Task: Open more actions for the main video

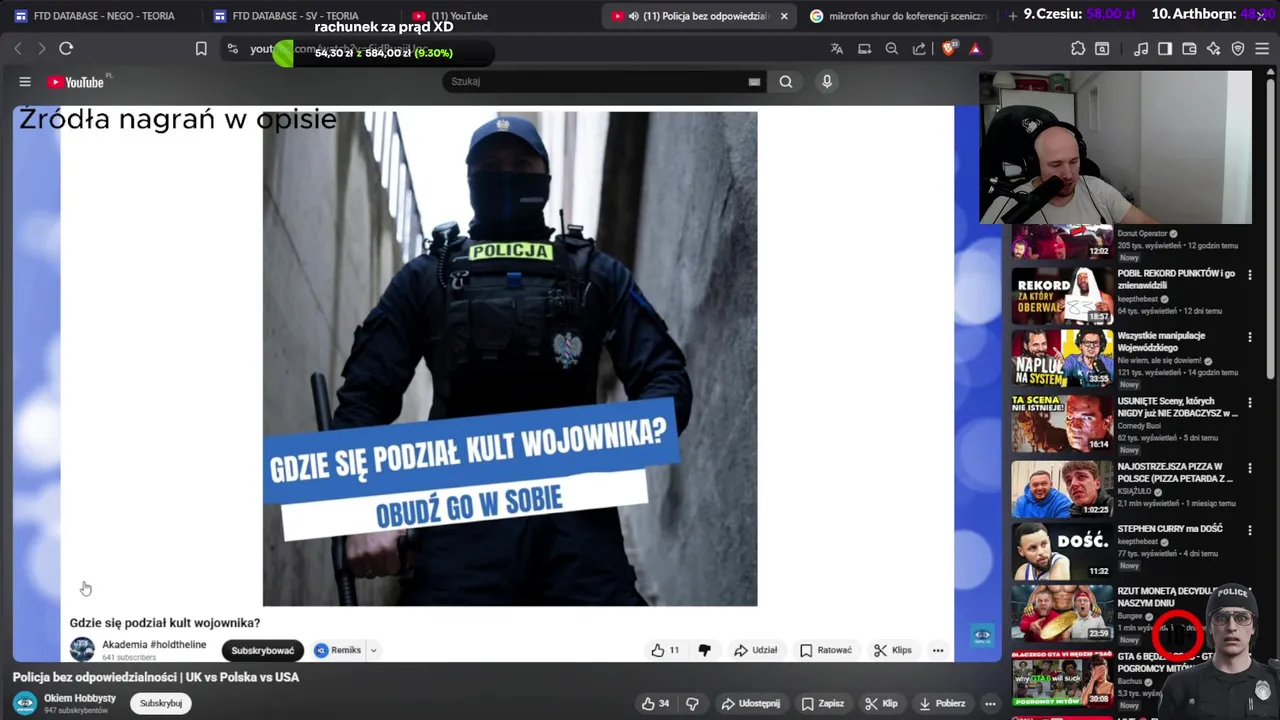Action: (990, 703)
